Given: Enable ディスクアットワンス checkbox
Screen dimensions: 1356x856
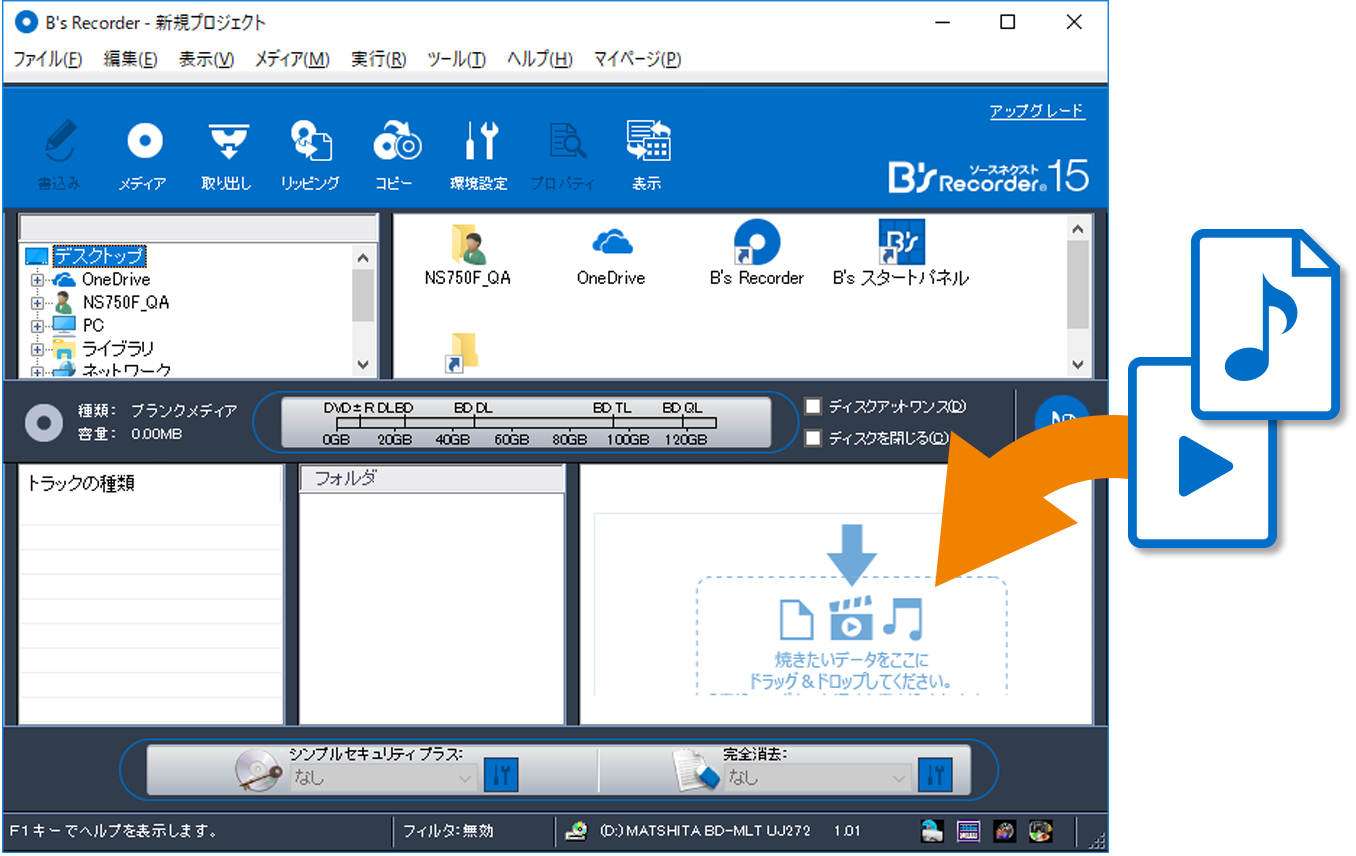Looking at the screenshot, I should pyautogui.click(x=813, y=406).
